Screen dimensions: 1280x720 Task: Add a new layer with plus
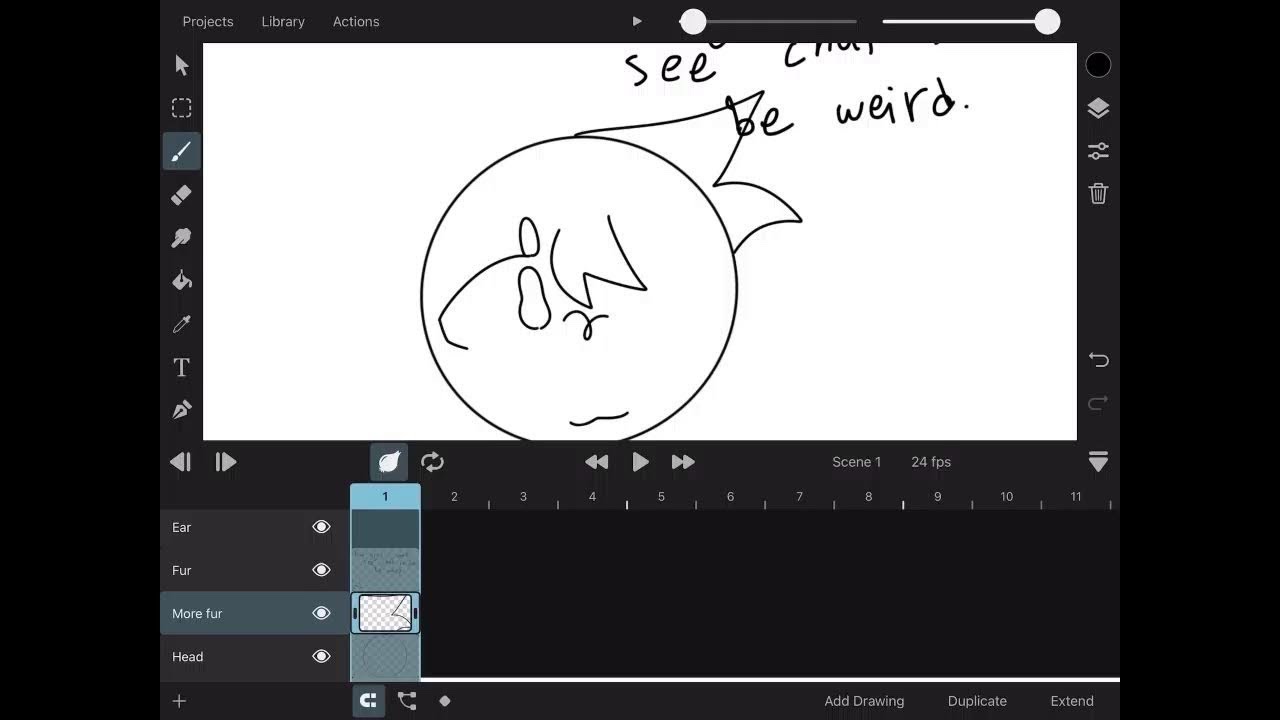pos(180,701)
